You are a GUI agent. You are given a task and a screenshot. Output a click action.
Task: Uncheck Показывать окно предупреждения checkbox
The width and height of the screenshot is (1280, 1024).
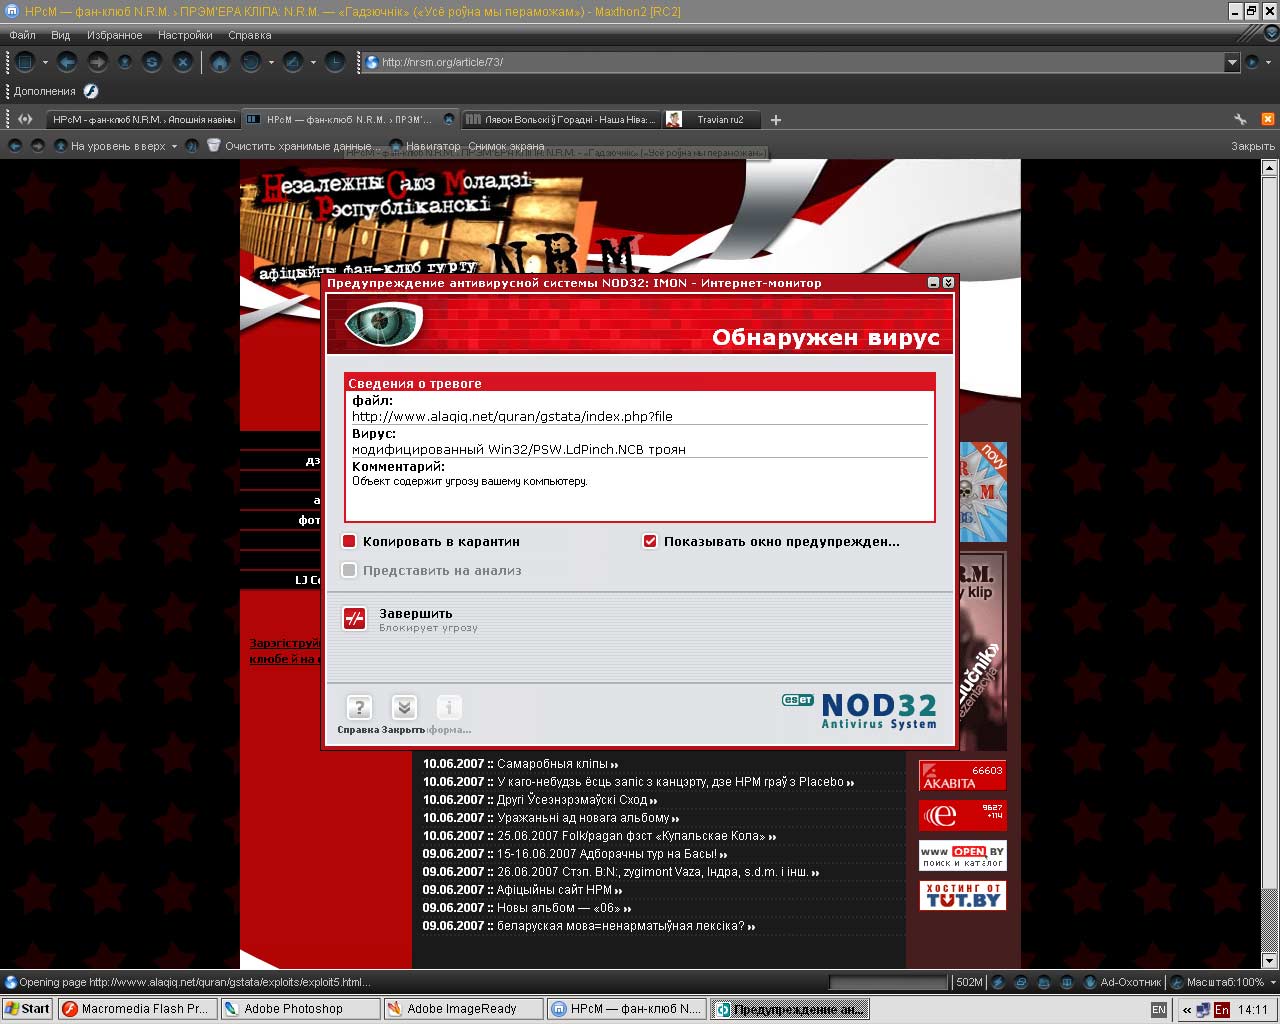click(650, 541)
